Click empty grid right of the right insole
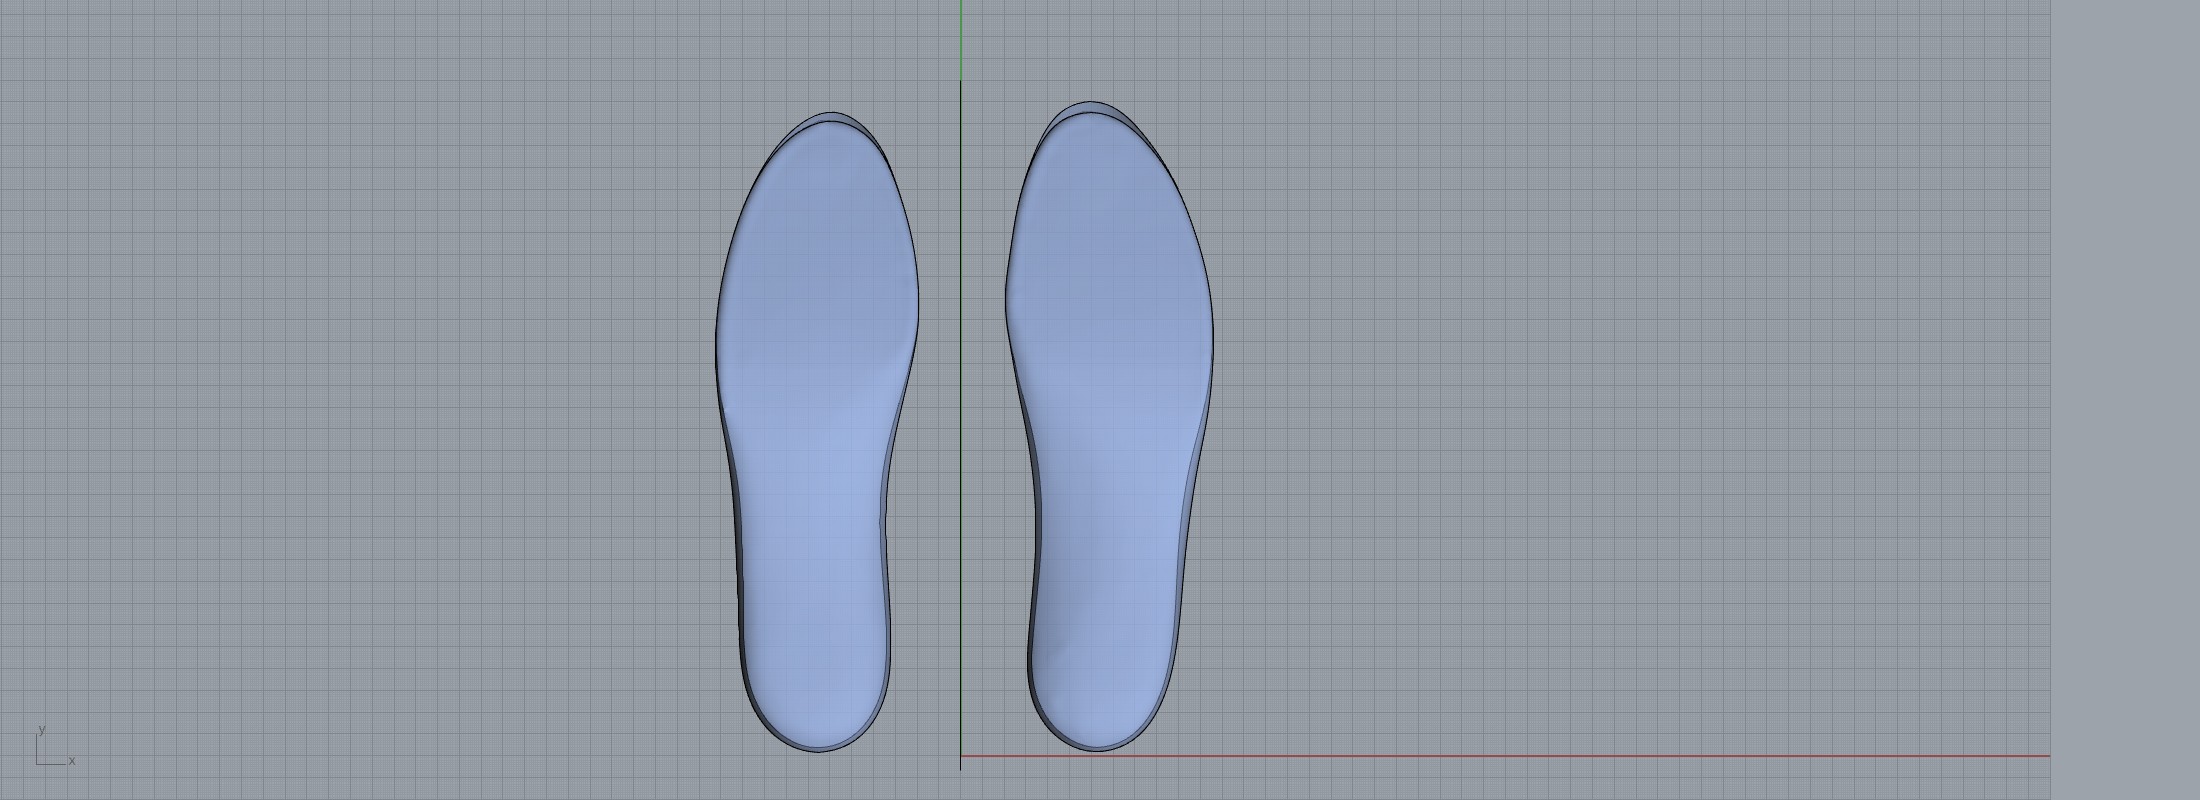Image resolution: width=2200 pixels, height=800 pixels. tap(1600, 400)
